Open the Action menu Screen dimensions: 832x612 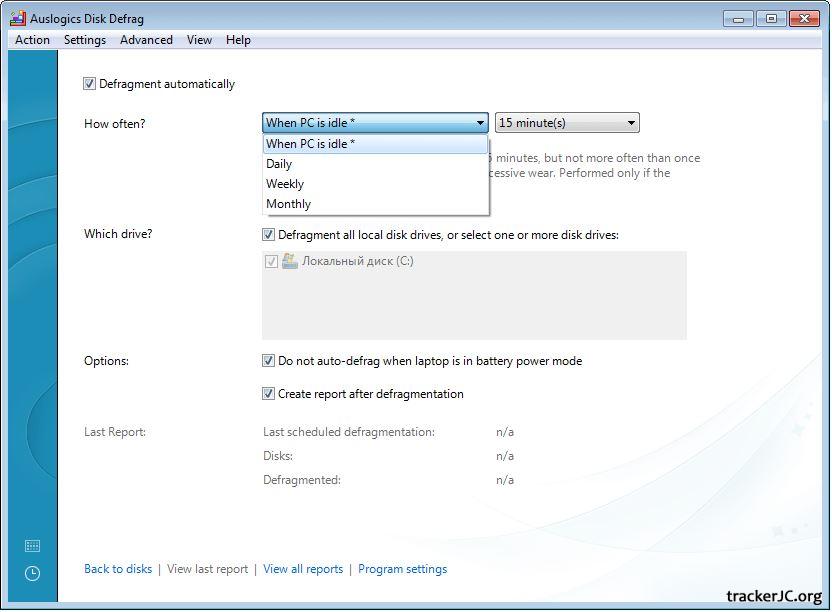[32, 40]
